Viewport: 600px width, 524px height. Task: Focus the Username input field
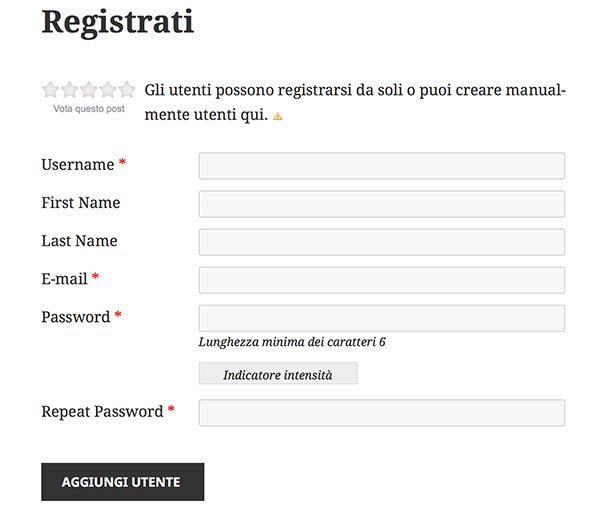point(382,166)
